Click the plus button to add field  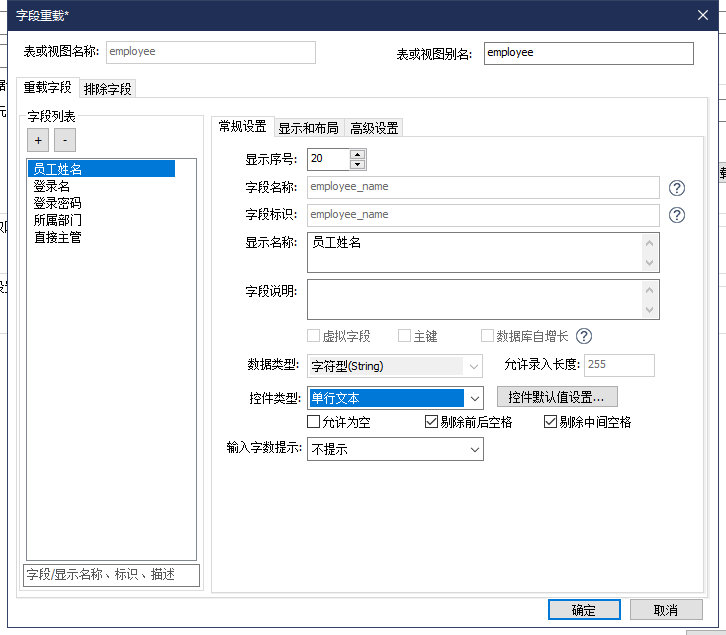click(39, 141)
